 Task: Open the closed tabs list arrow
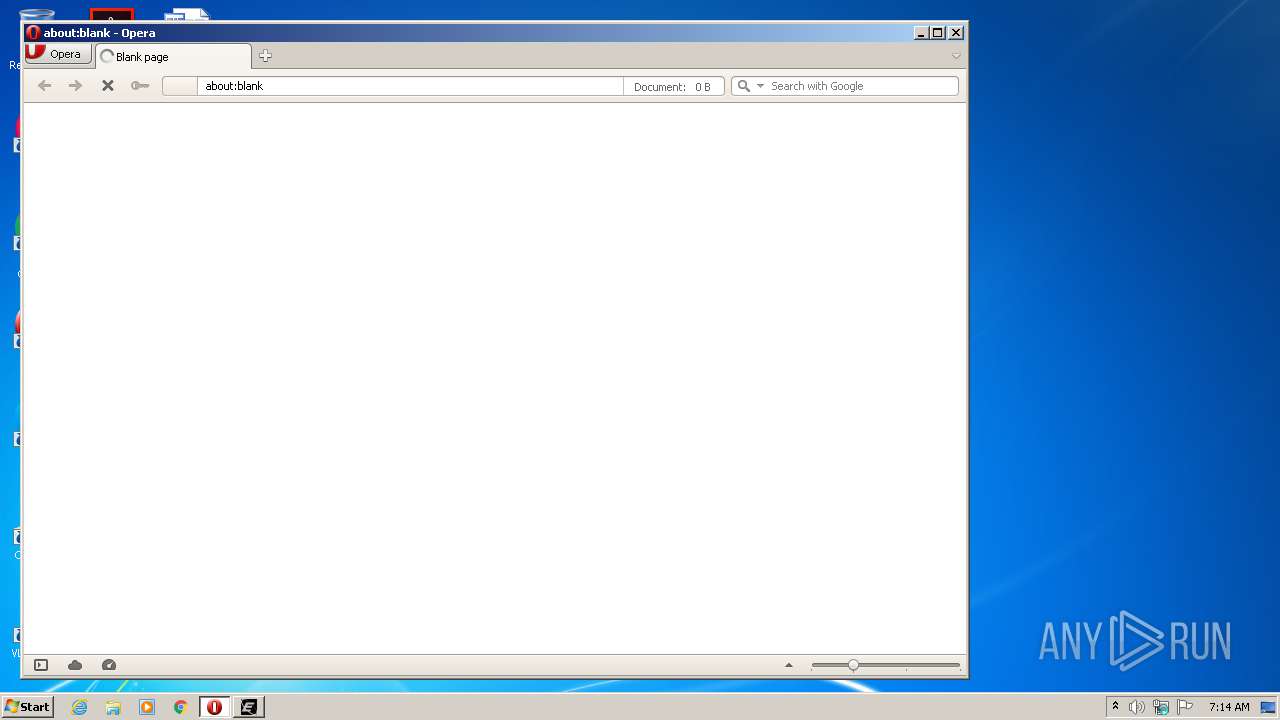pos(956,56)
